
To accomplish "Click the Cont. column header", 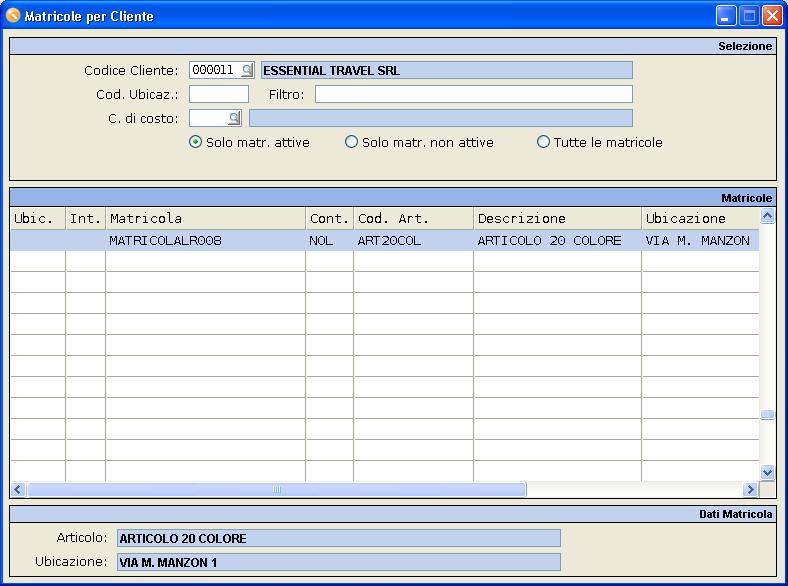I will [330, 219].
